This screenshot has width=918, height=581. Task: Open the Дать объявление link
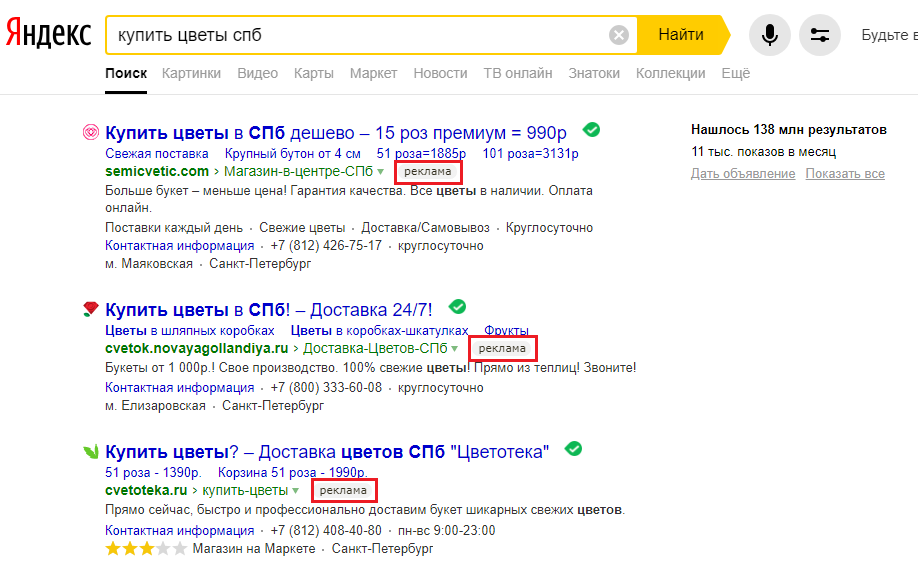click(743, 174)
